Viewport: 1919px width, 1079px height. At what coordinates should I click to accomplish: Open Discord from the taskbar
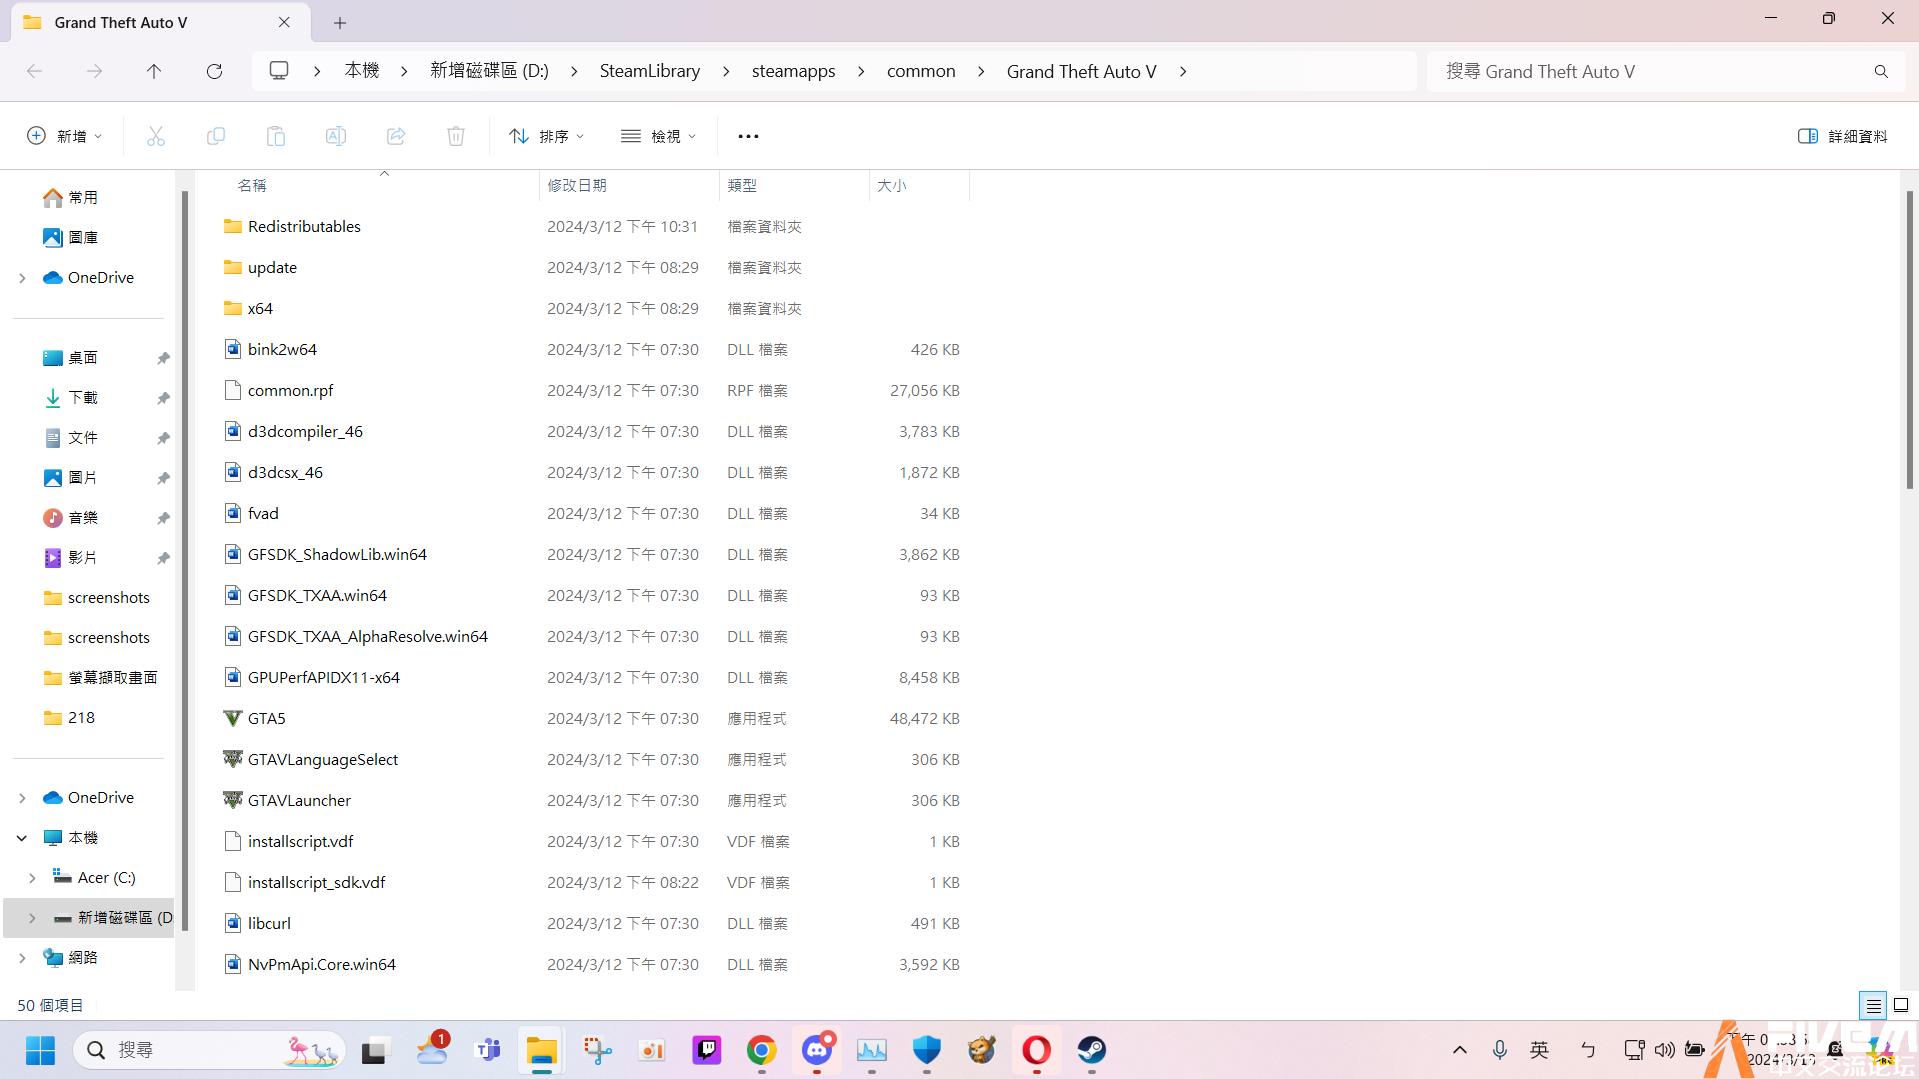(817, 1050)
